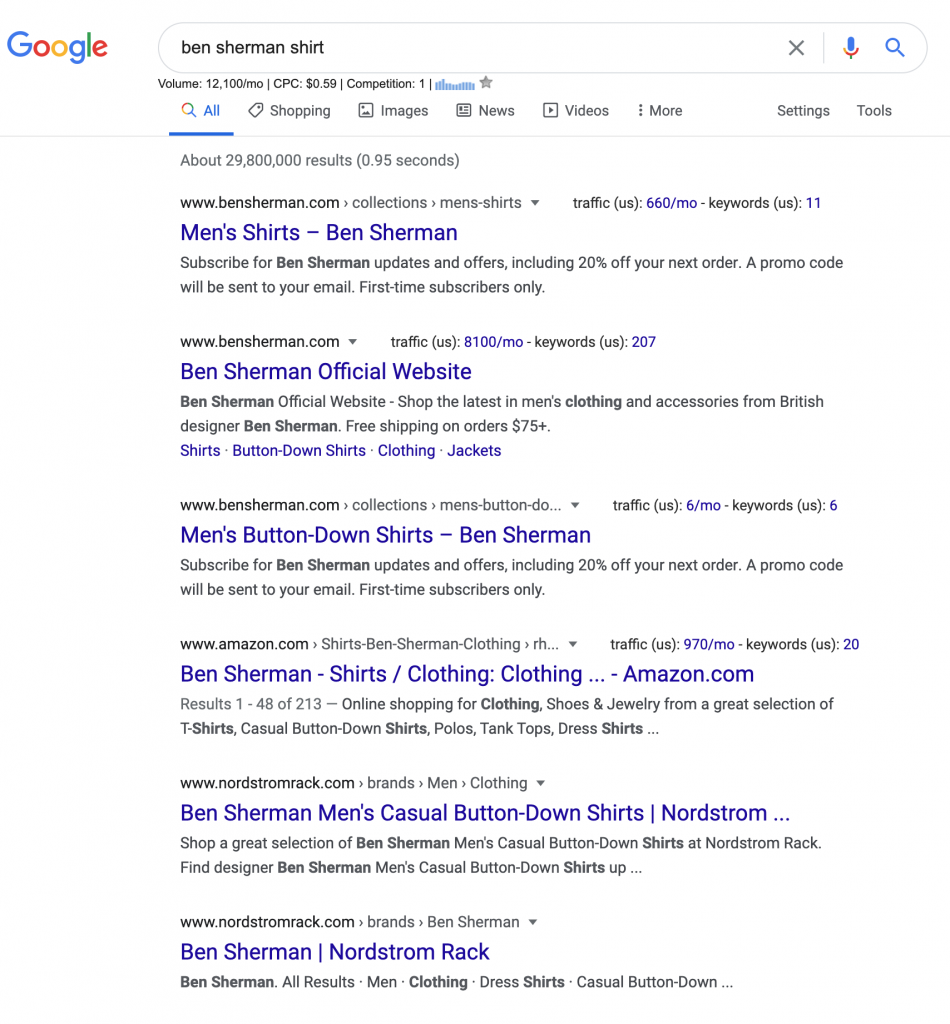This screenshot has width=950, height=1024.
Task: Open 'Men's Button-Down Shirts – Ben Sherman' result
Action: coord(385,535)
